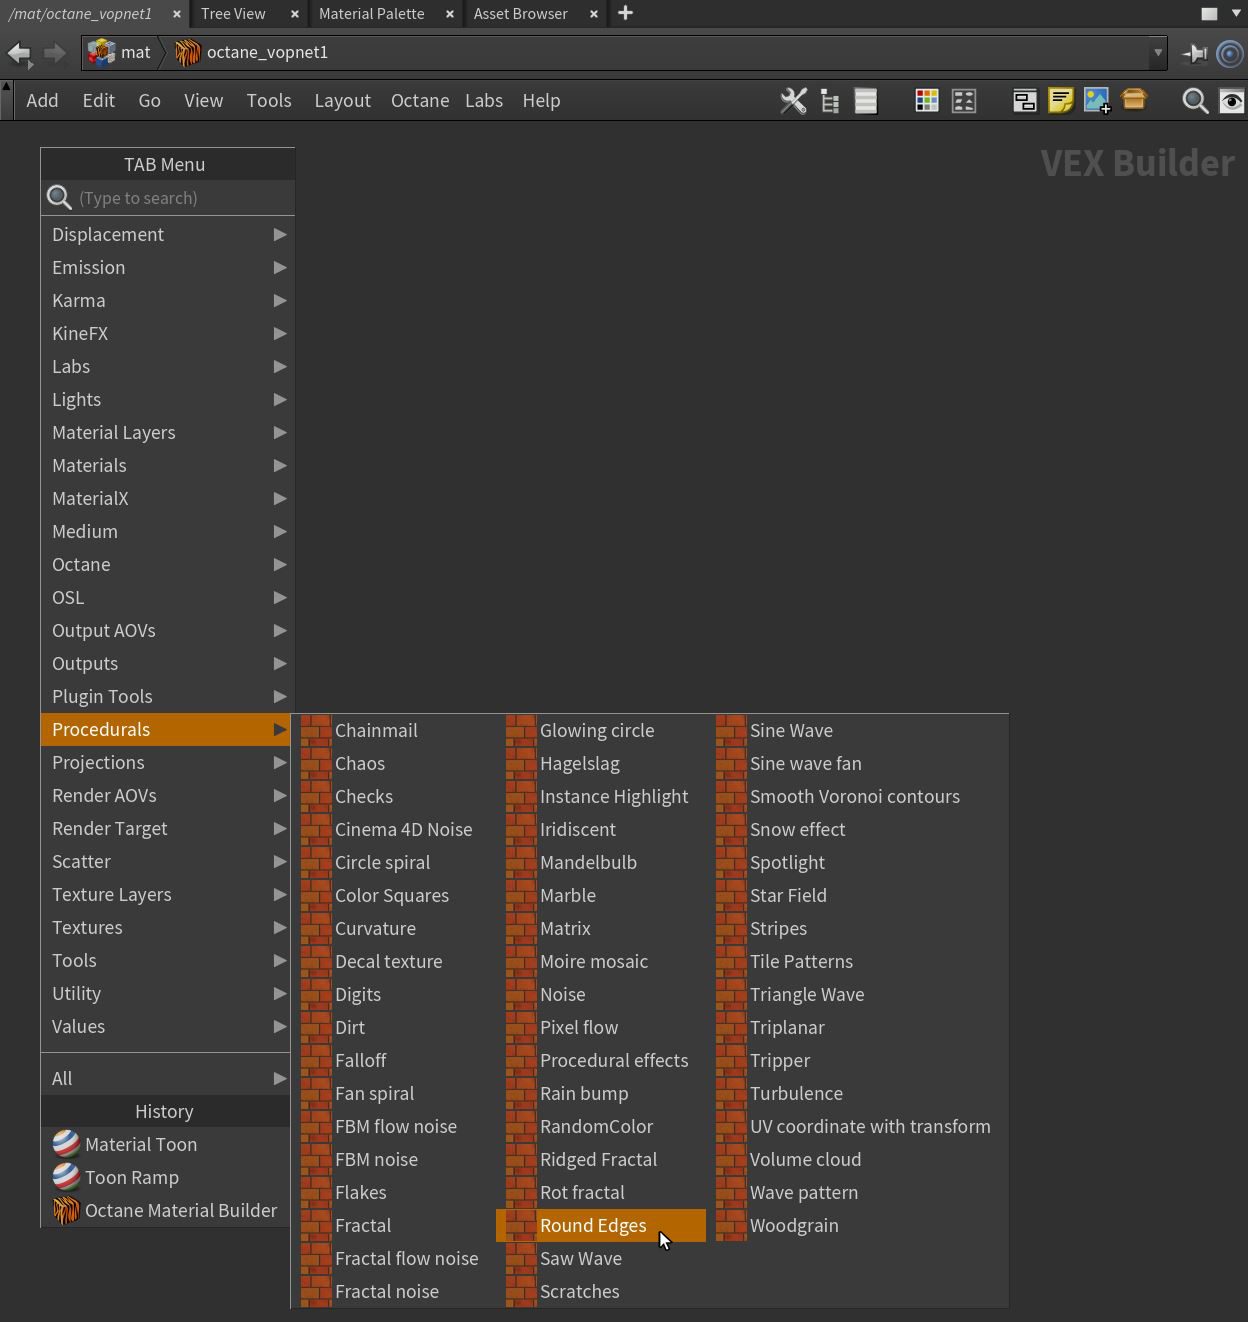The image size is (1248, 1322).
Task: Toggle the eye display options icon
Action: click(x=1232, y=101)
